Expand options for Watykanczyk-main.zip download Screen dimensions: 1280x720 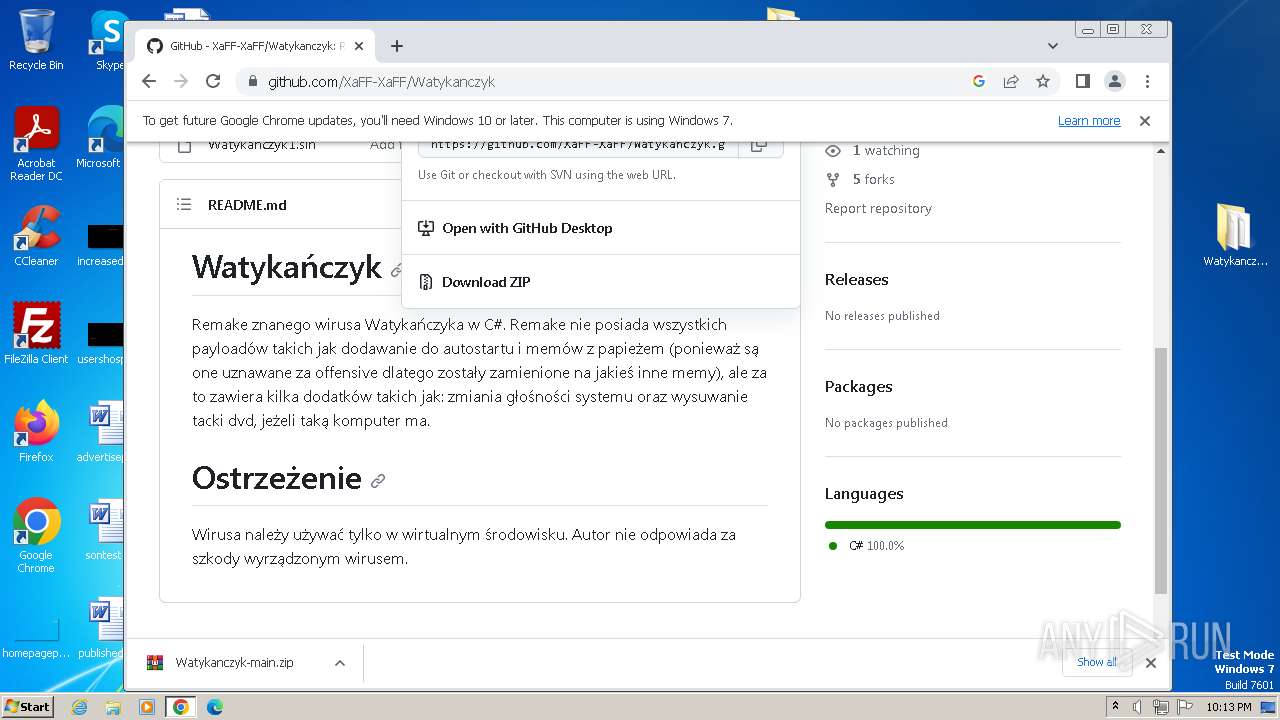click(x=340, y=662)
